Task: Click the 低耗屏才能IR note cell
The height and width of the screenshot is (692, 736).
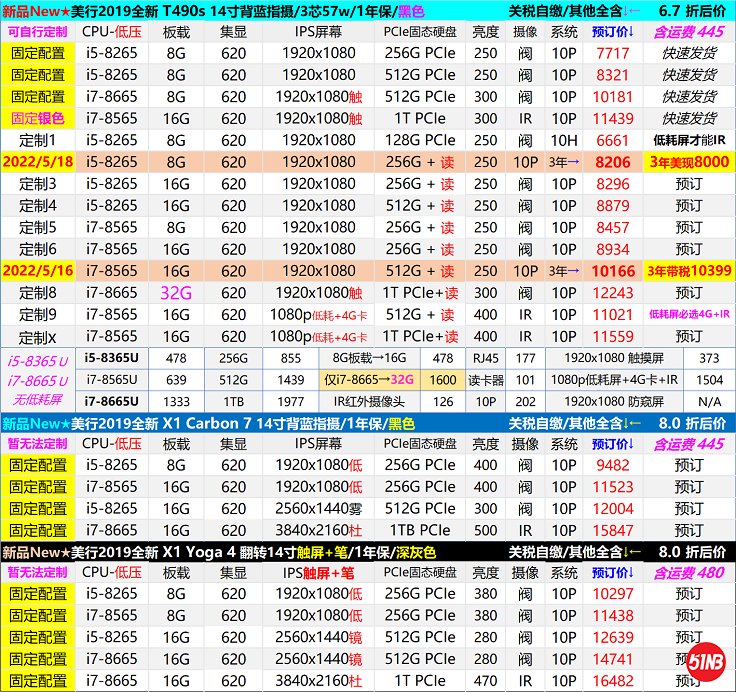Action: (x=688, y=141)
